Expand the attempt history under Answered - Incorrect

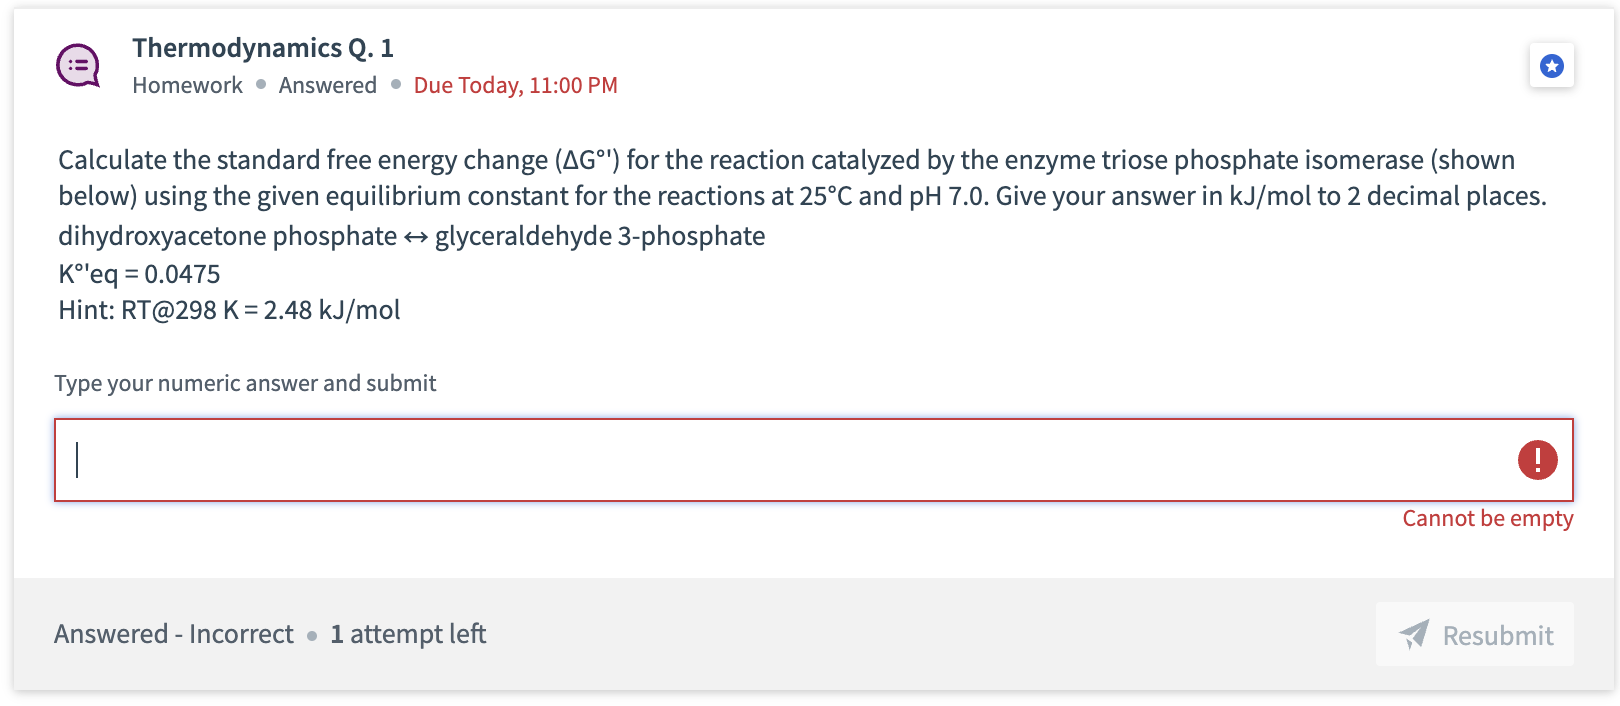point(172,633)
